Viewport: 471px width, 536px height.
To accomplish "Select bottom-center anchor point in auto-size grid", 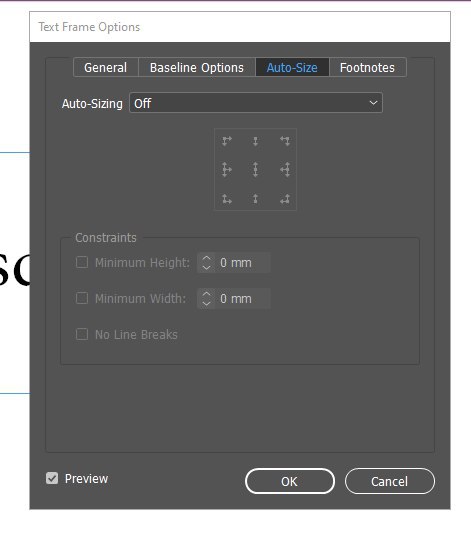I will [255, 199].
